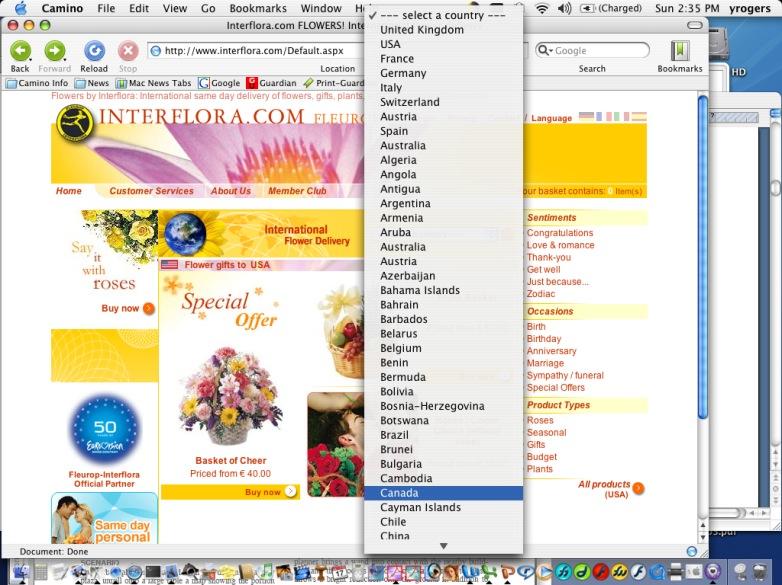Click the red Stop toolbar icon
This screenshot has width=782, height=585.
pyautogui.click(x=128, y=51)
